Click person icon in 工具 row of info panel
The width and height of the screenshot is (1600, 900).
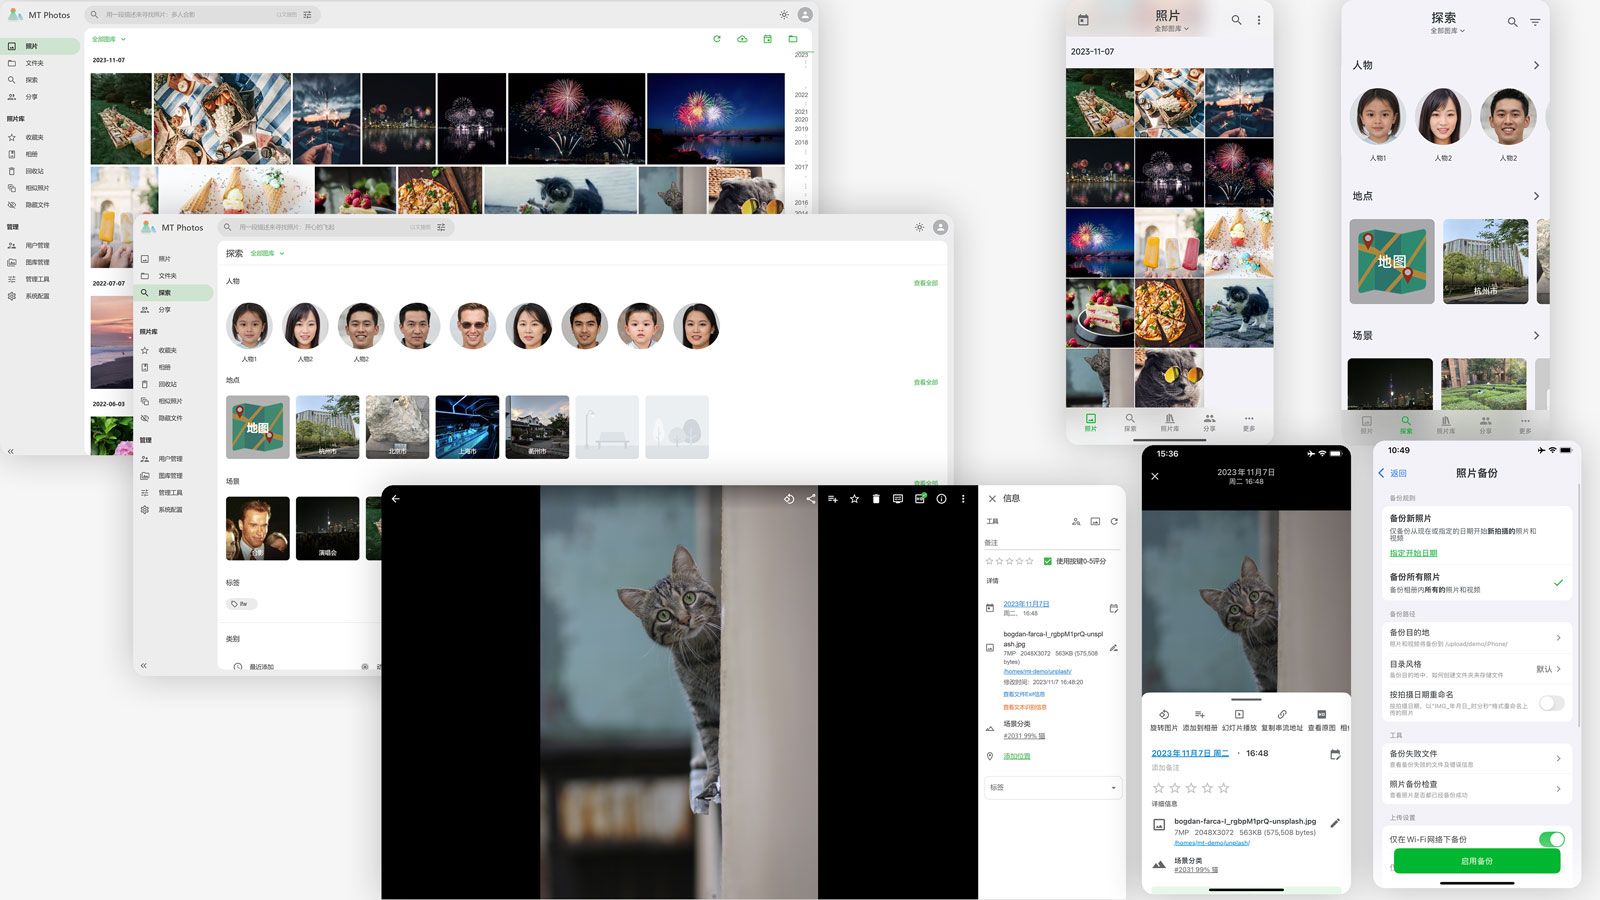pyautogui.click(x=1076, y=521)
